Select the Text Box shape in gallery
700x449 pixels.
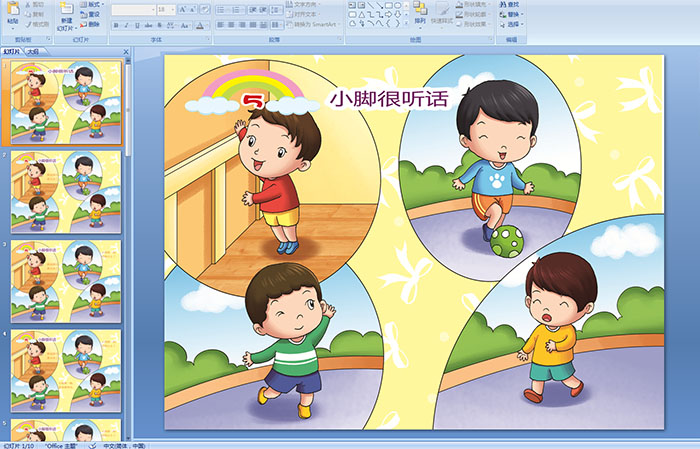point(352,5)
